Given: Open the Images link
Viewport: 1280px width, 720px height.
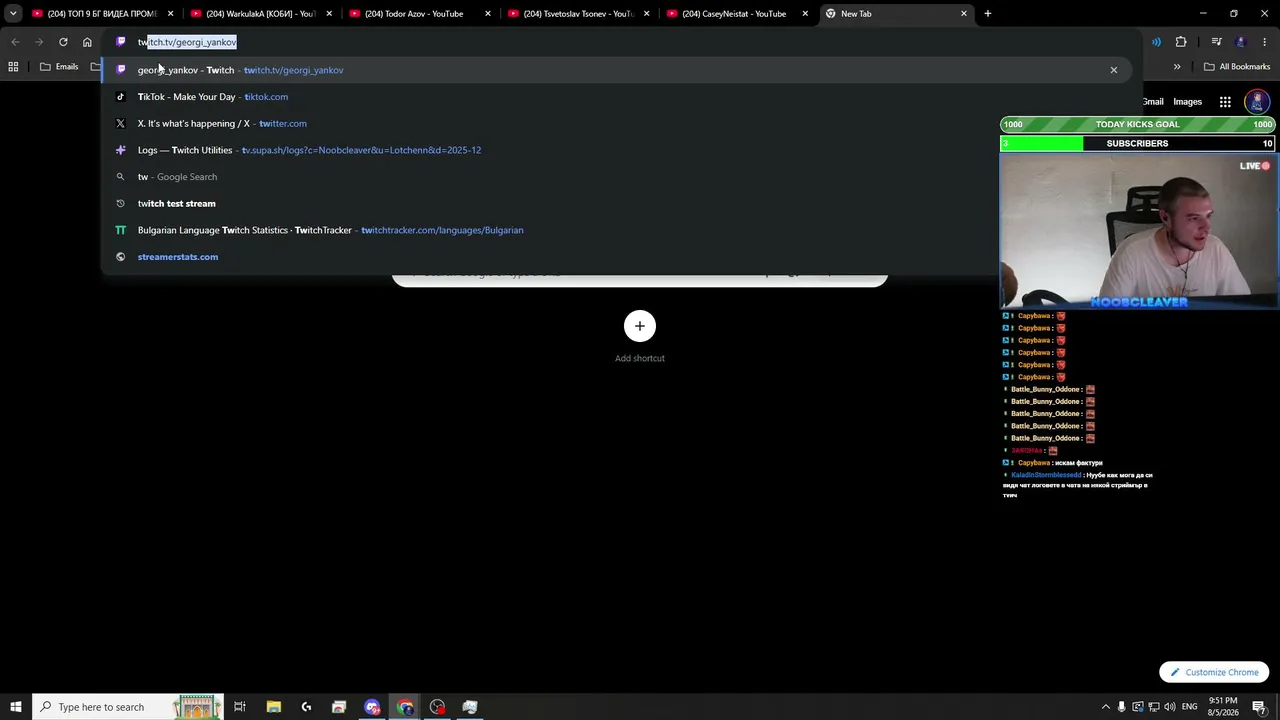Looking at the screenshot, I should coord(1188,102).
